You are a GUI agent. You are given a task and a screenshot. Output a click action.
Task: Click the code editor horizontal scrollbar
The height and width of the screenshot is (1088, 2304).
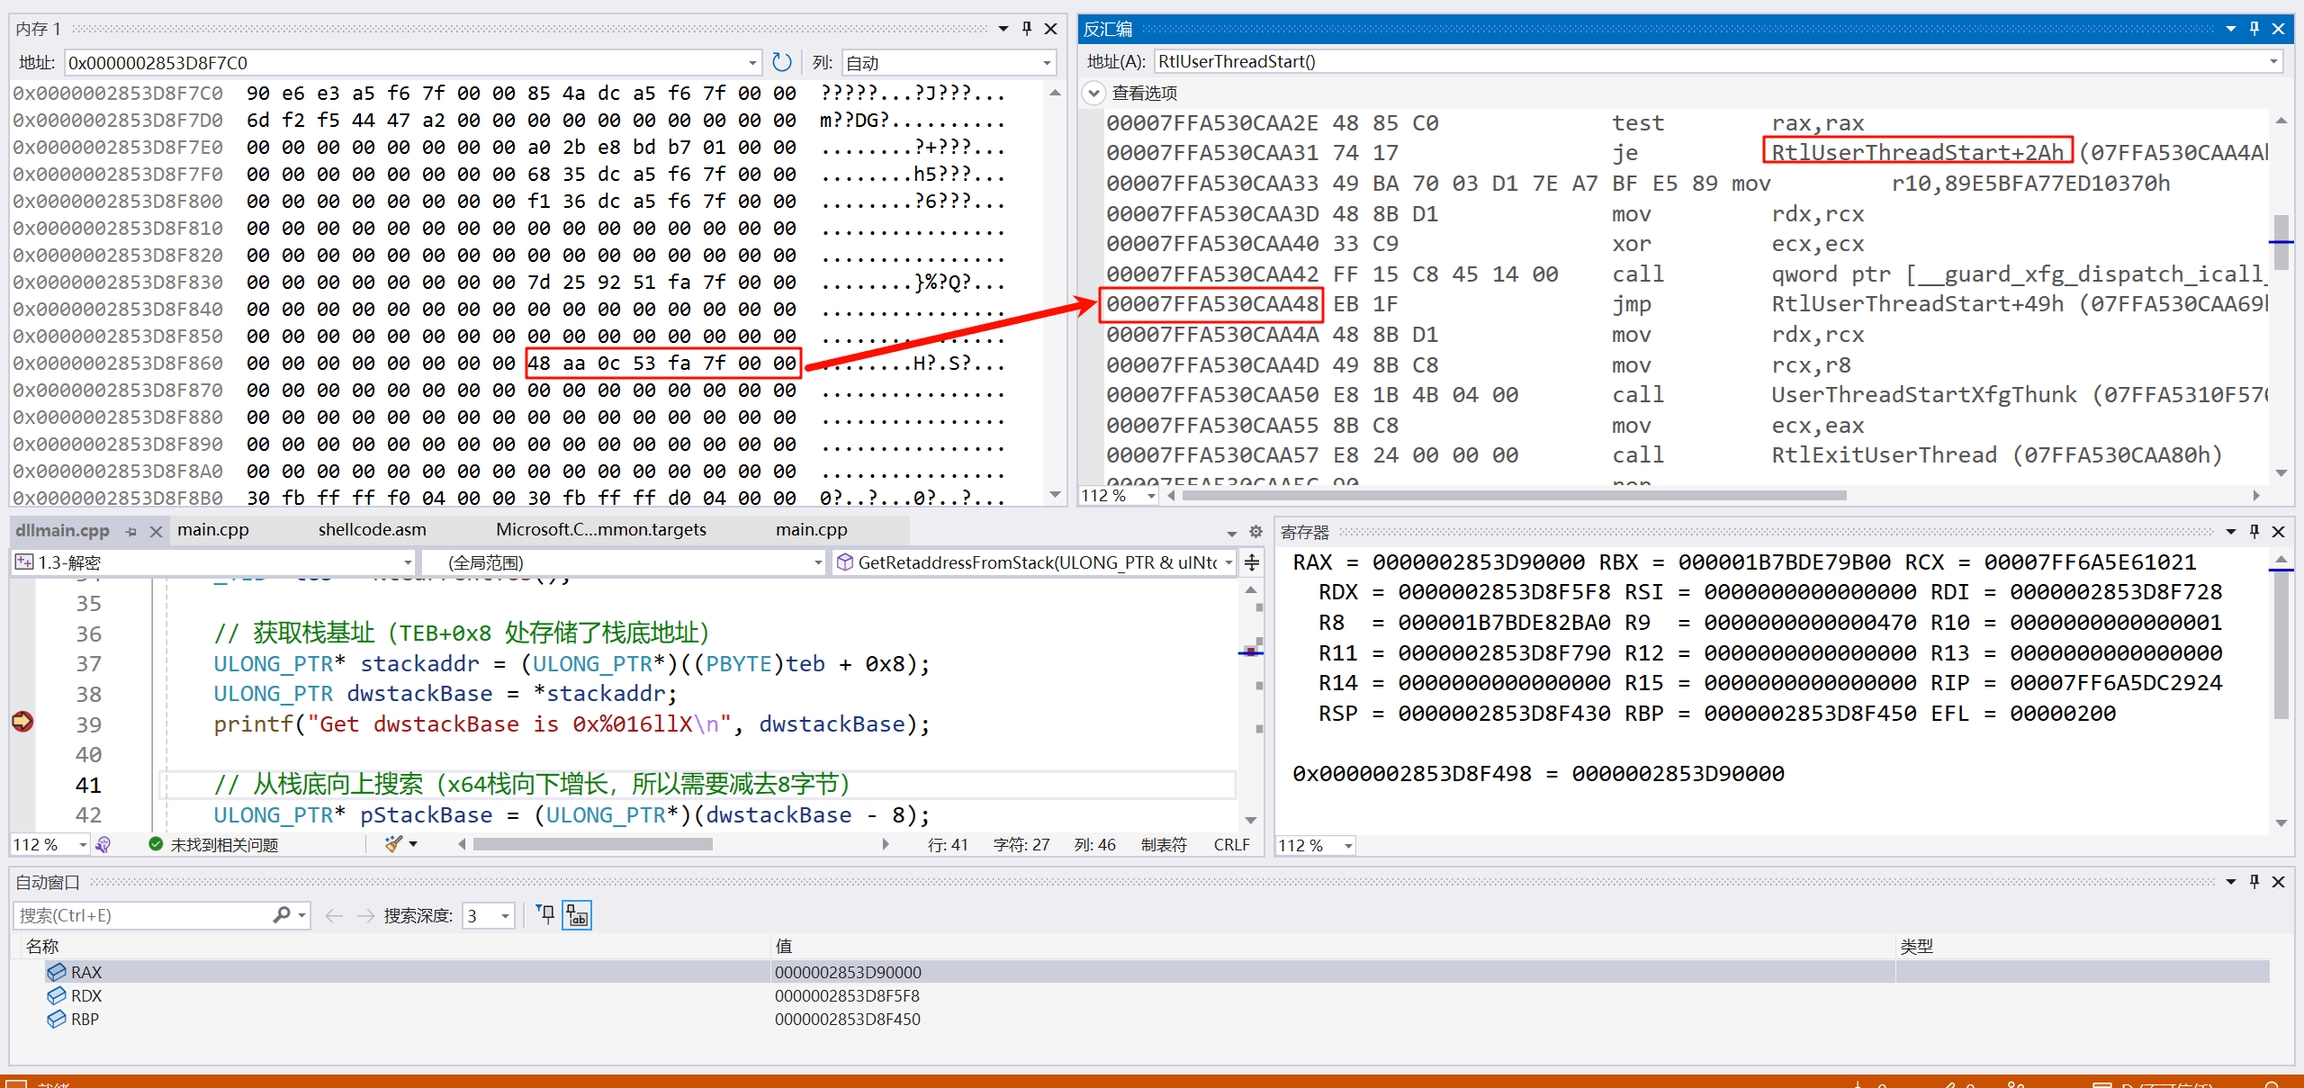click(592, 845)
